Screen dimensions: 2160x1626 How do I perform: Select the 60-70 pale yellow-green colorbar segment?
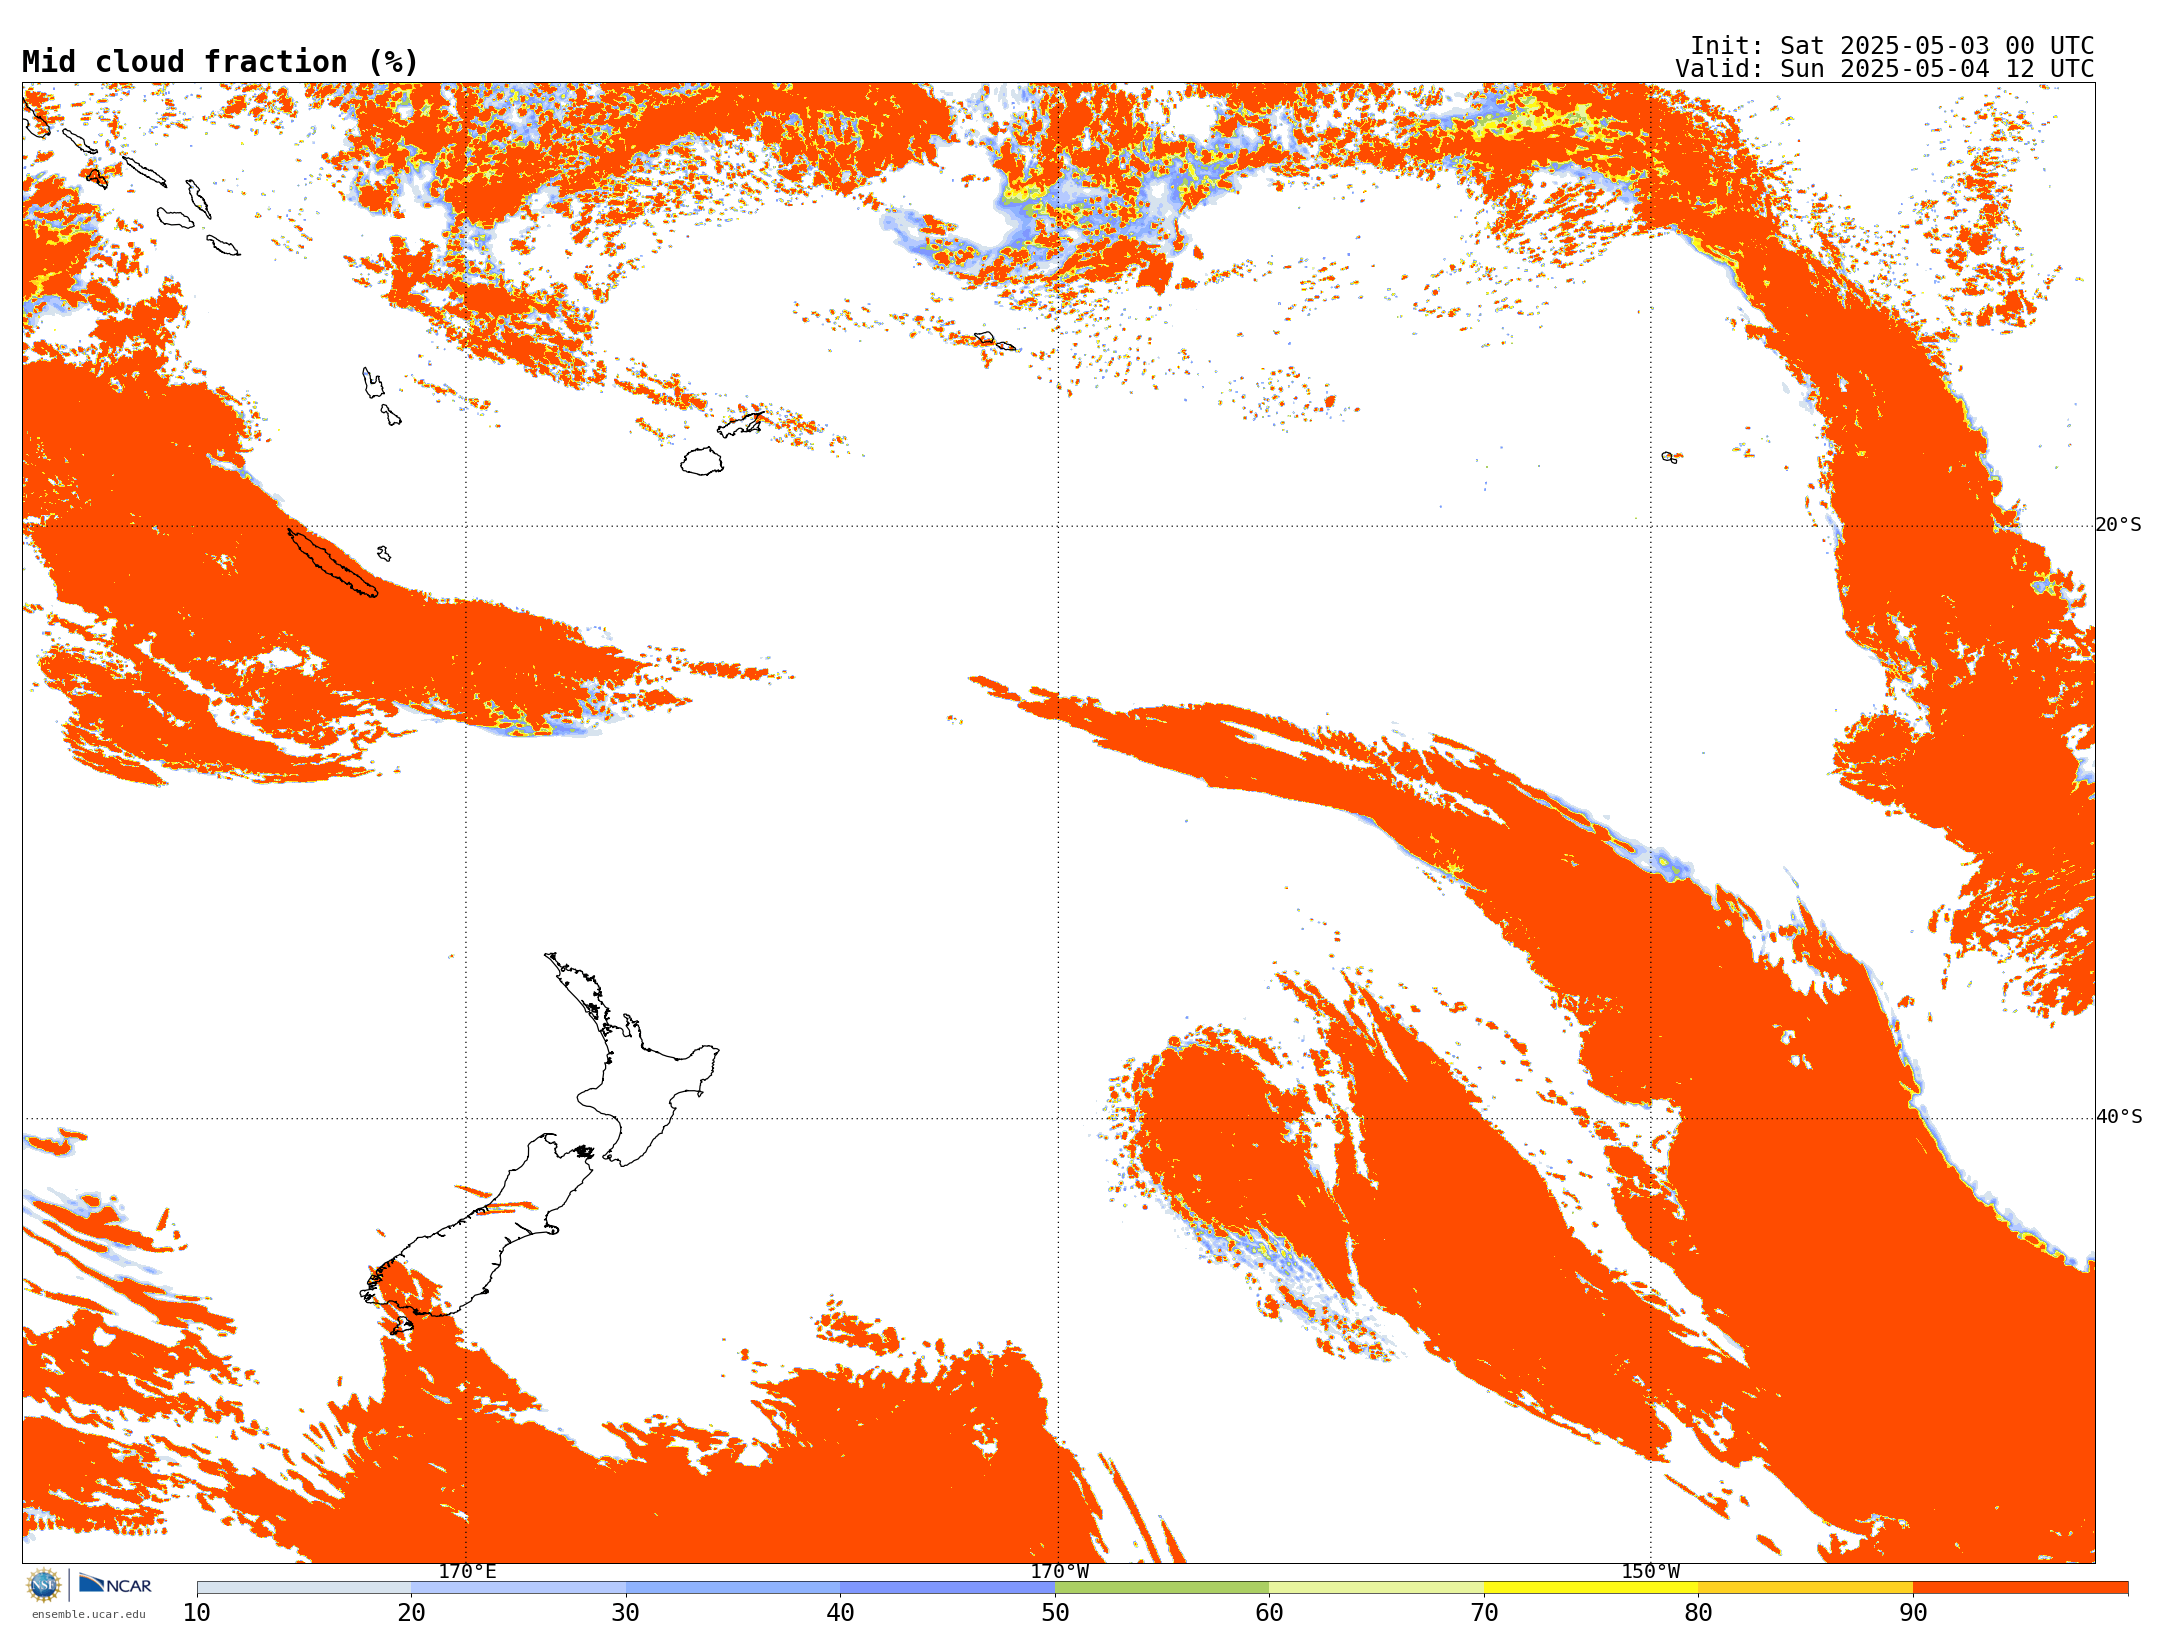pos(1376,1588)
